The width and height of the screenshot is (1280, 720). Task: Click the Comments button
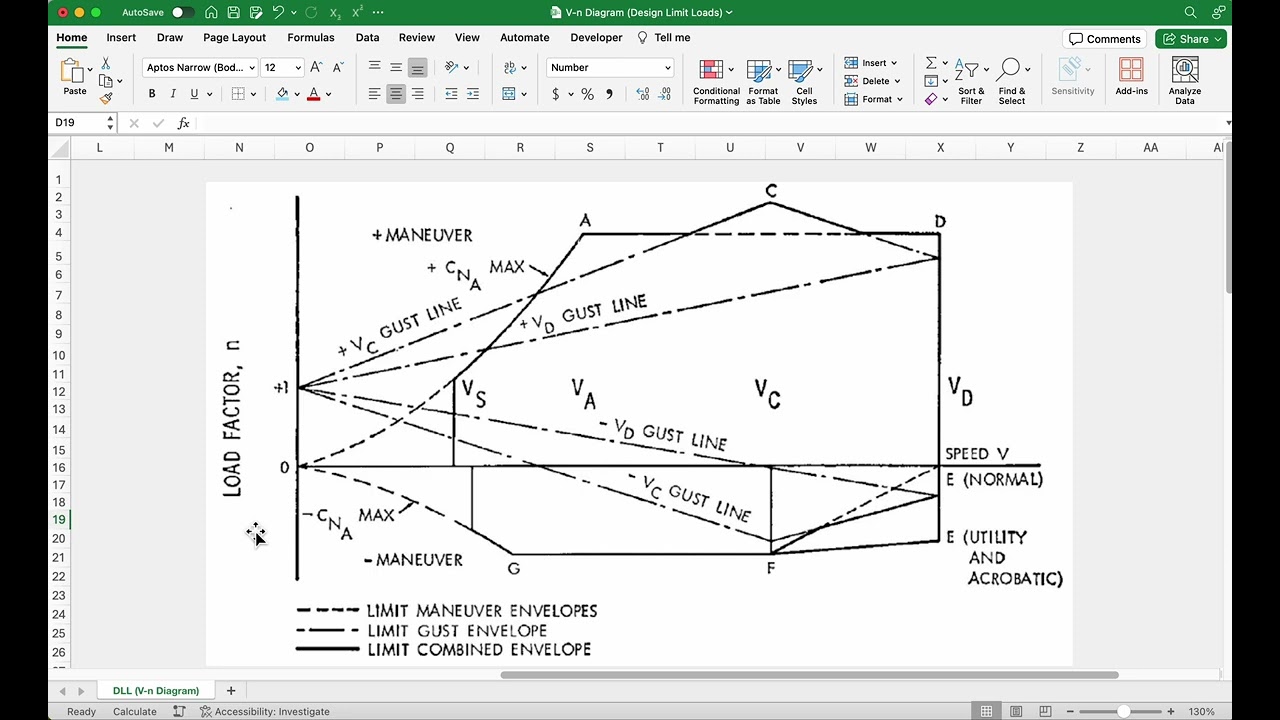coord(1104,39)
